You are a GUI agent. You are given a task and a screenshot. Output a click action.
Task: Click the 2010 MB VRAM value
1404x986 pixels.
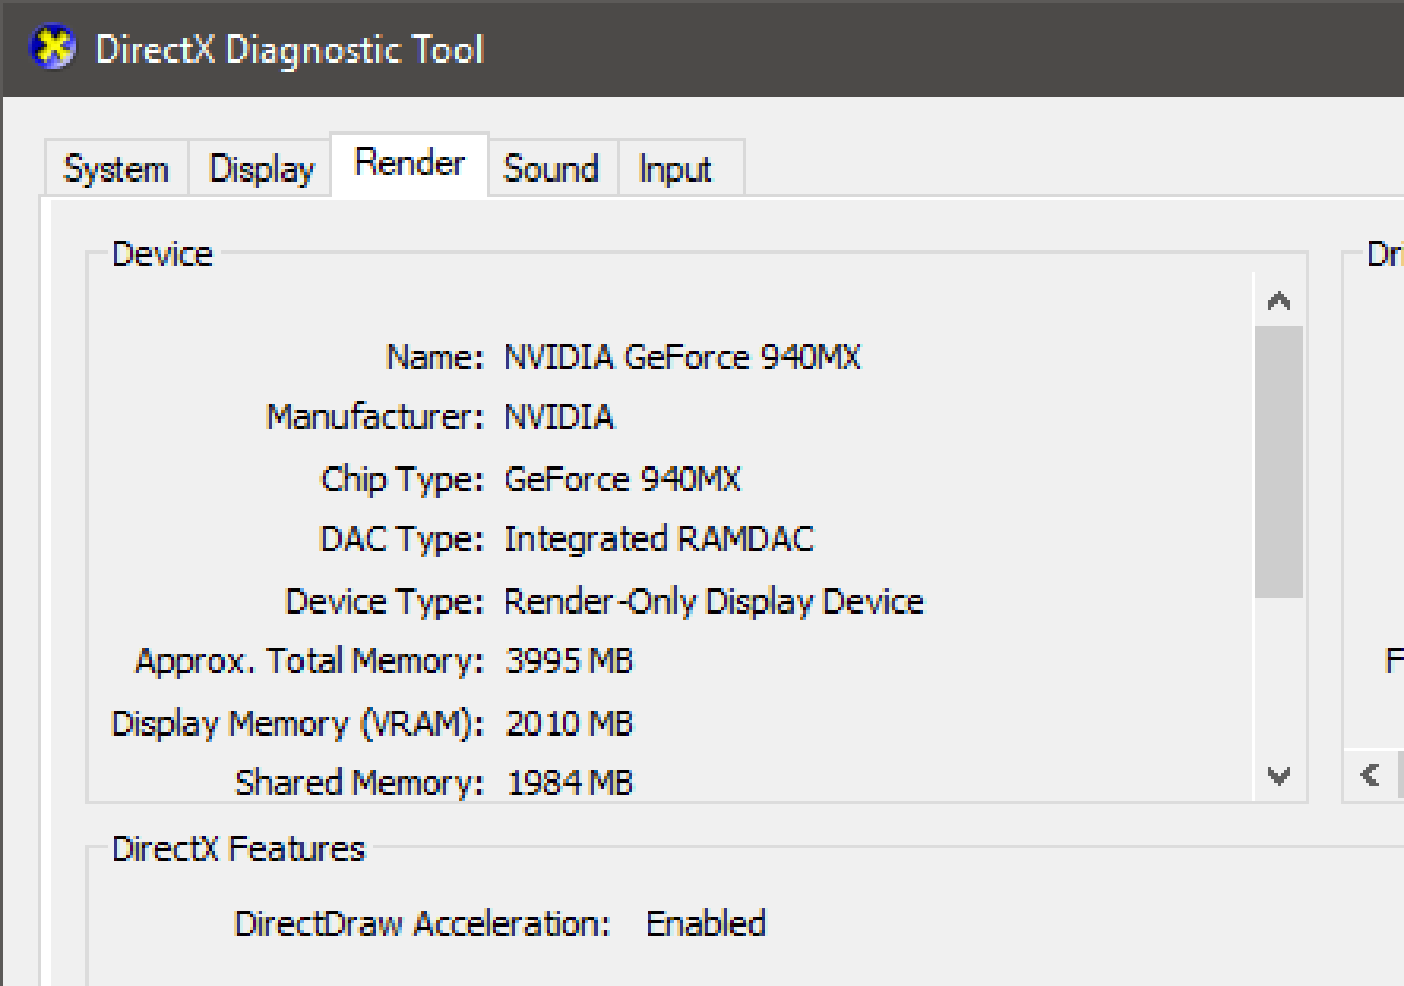pyautogui.click(x=569, y=723)
